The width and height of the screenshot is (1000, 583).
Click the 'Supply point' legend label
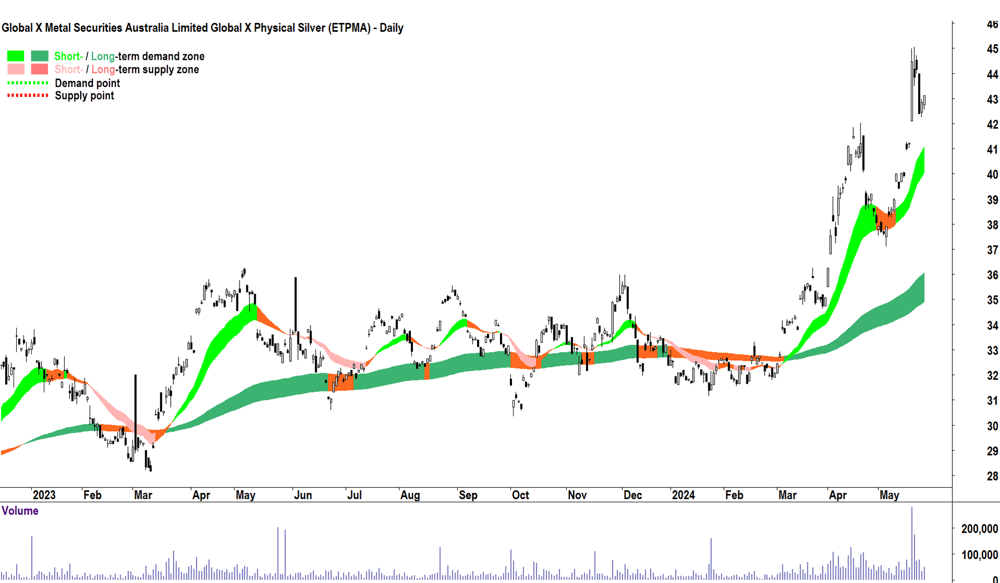[x=84, y=96]
